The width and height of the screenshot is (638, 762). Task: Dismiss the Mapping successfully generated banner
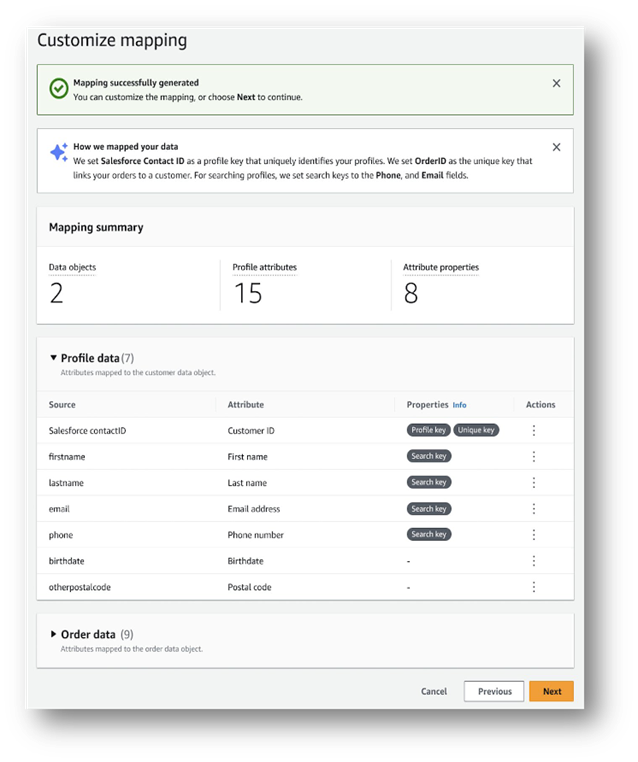(556, 83)
